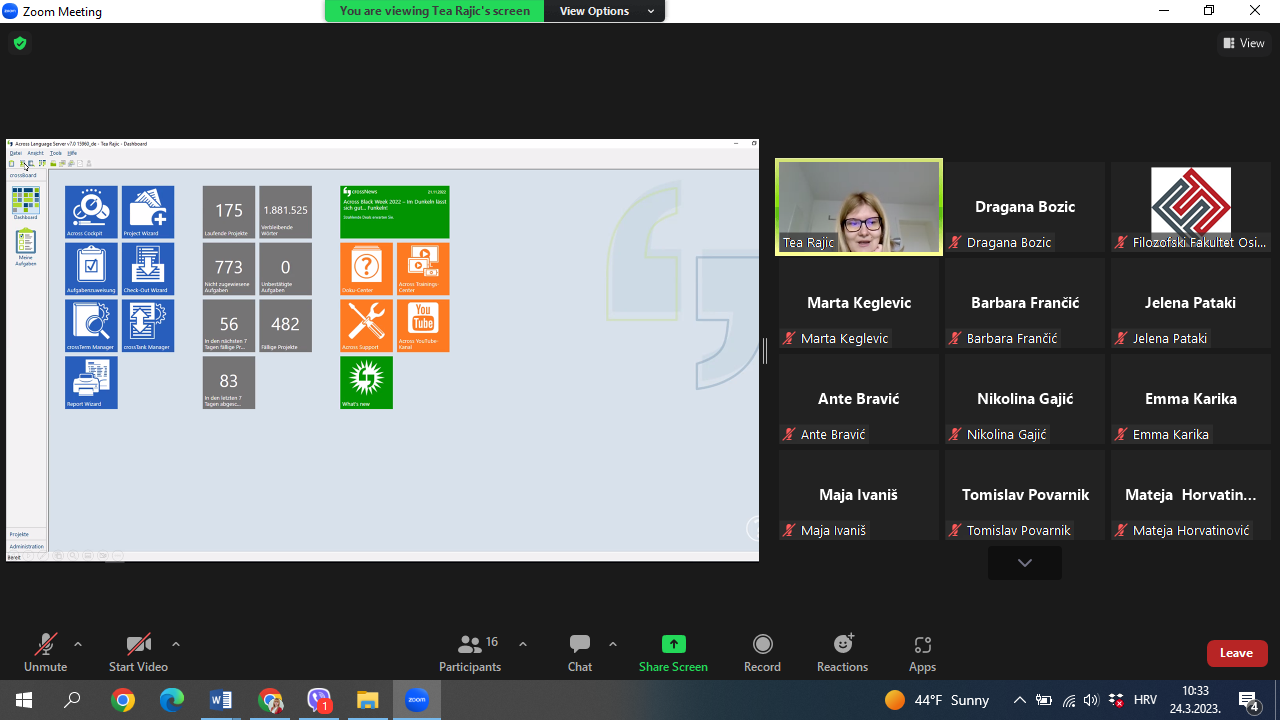Open Zoom Apps
Viewport: 1280px width, 720px height.
coord(922,653)
